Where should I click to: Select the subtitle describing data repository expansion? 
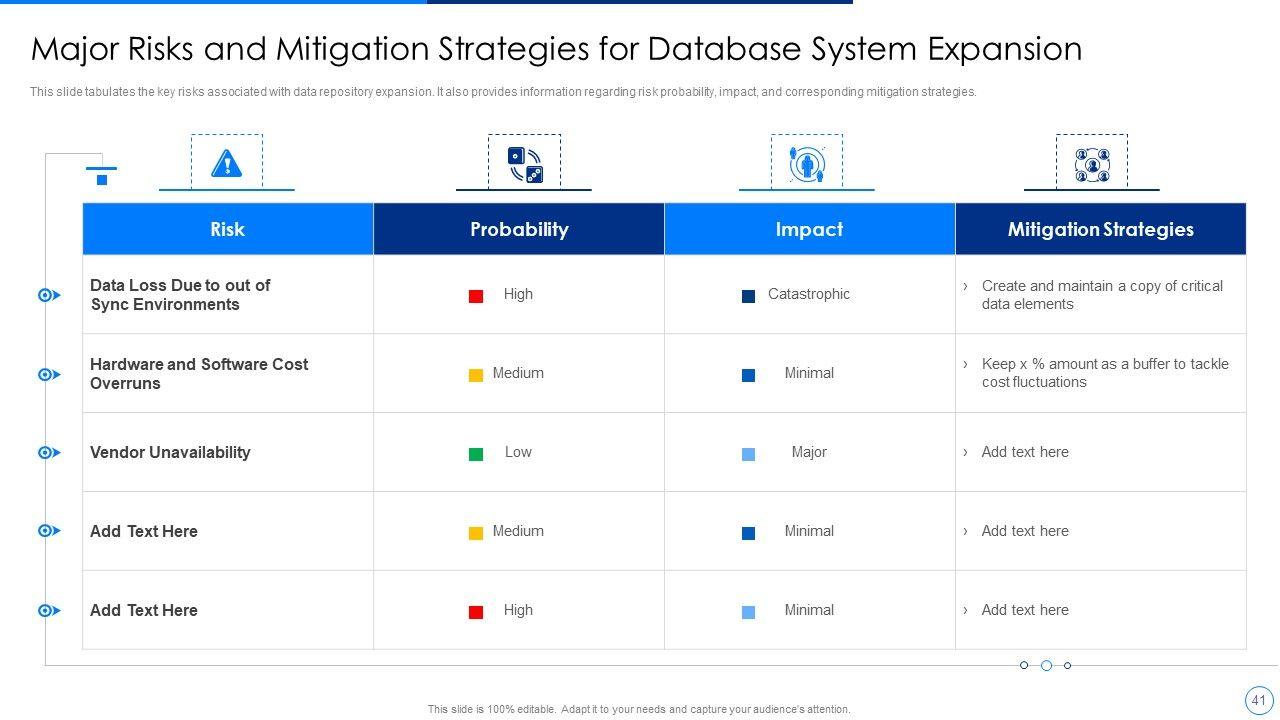tap(503, 92)
